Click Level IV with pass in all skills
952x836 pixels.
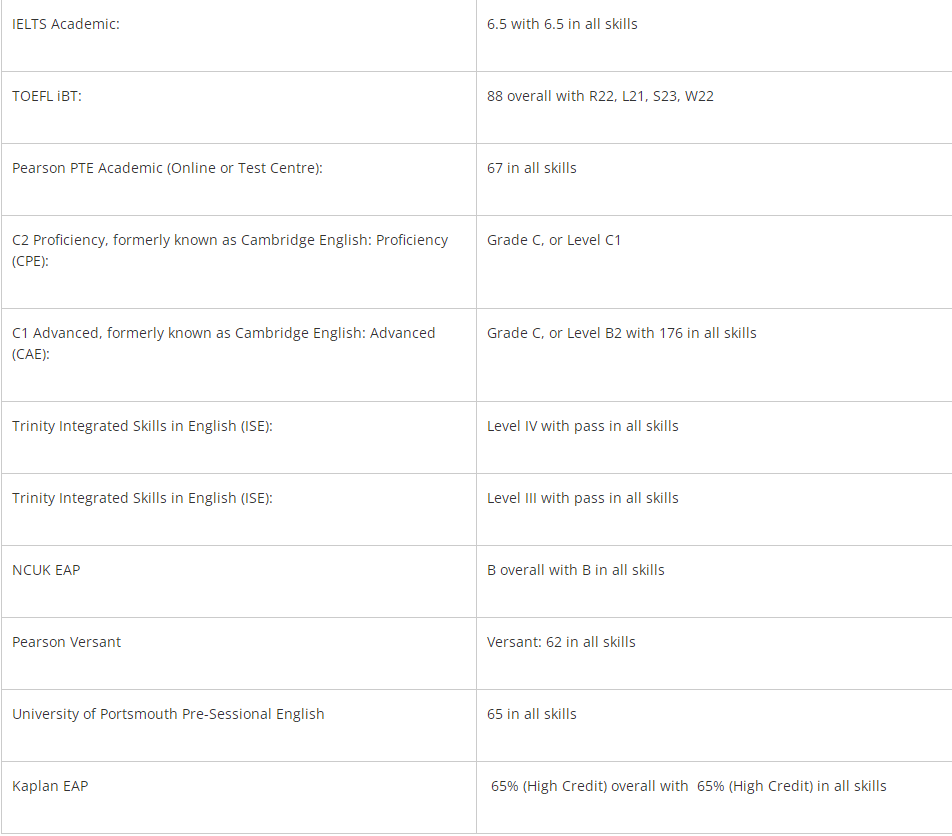point(583,426)
